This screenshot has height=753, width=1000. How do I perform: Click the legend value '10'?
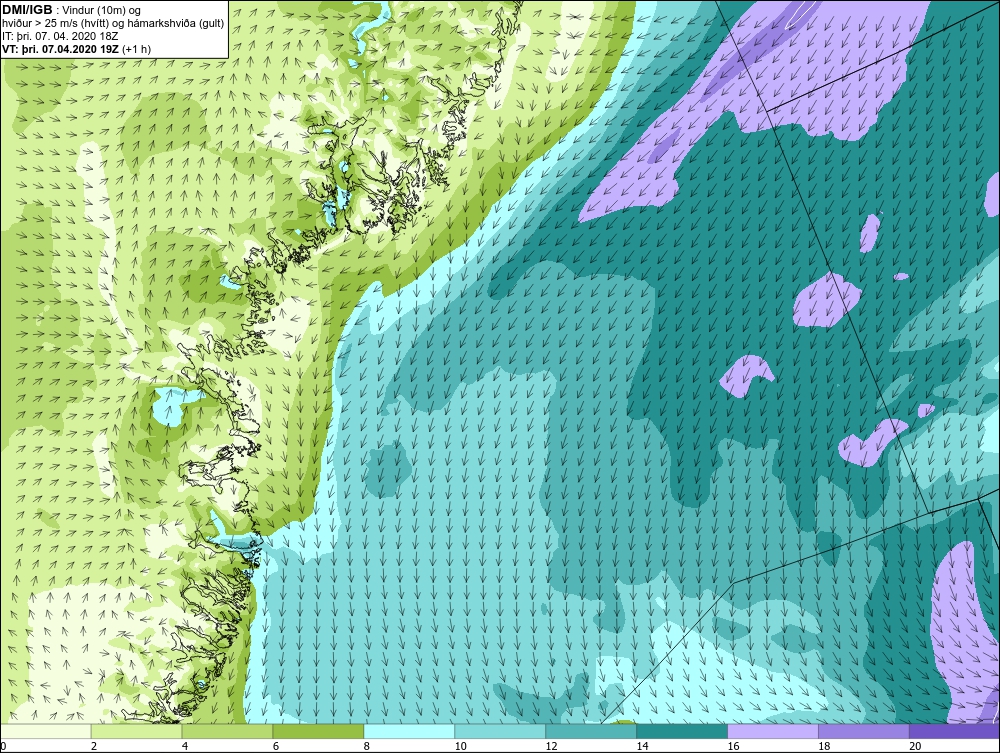point(460,746)
